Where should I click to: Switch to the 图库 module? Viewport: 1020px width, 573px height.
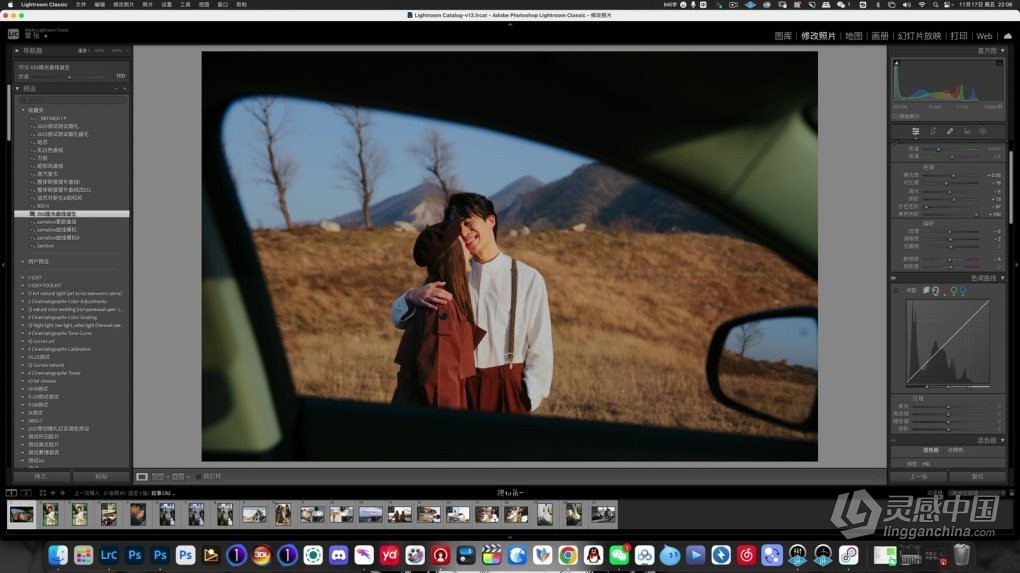(x=783, y=36)
